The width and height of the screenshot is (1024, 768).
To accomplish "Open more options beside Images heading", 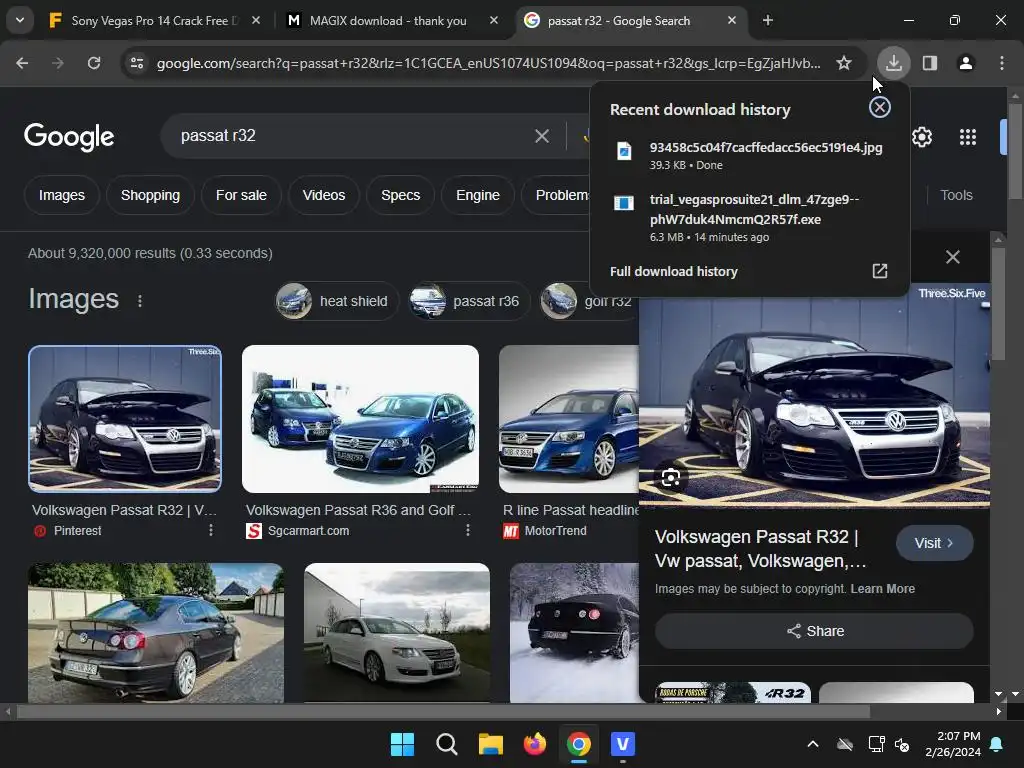I will (140, 300).
